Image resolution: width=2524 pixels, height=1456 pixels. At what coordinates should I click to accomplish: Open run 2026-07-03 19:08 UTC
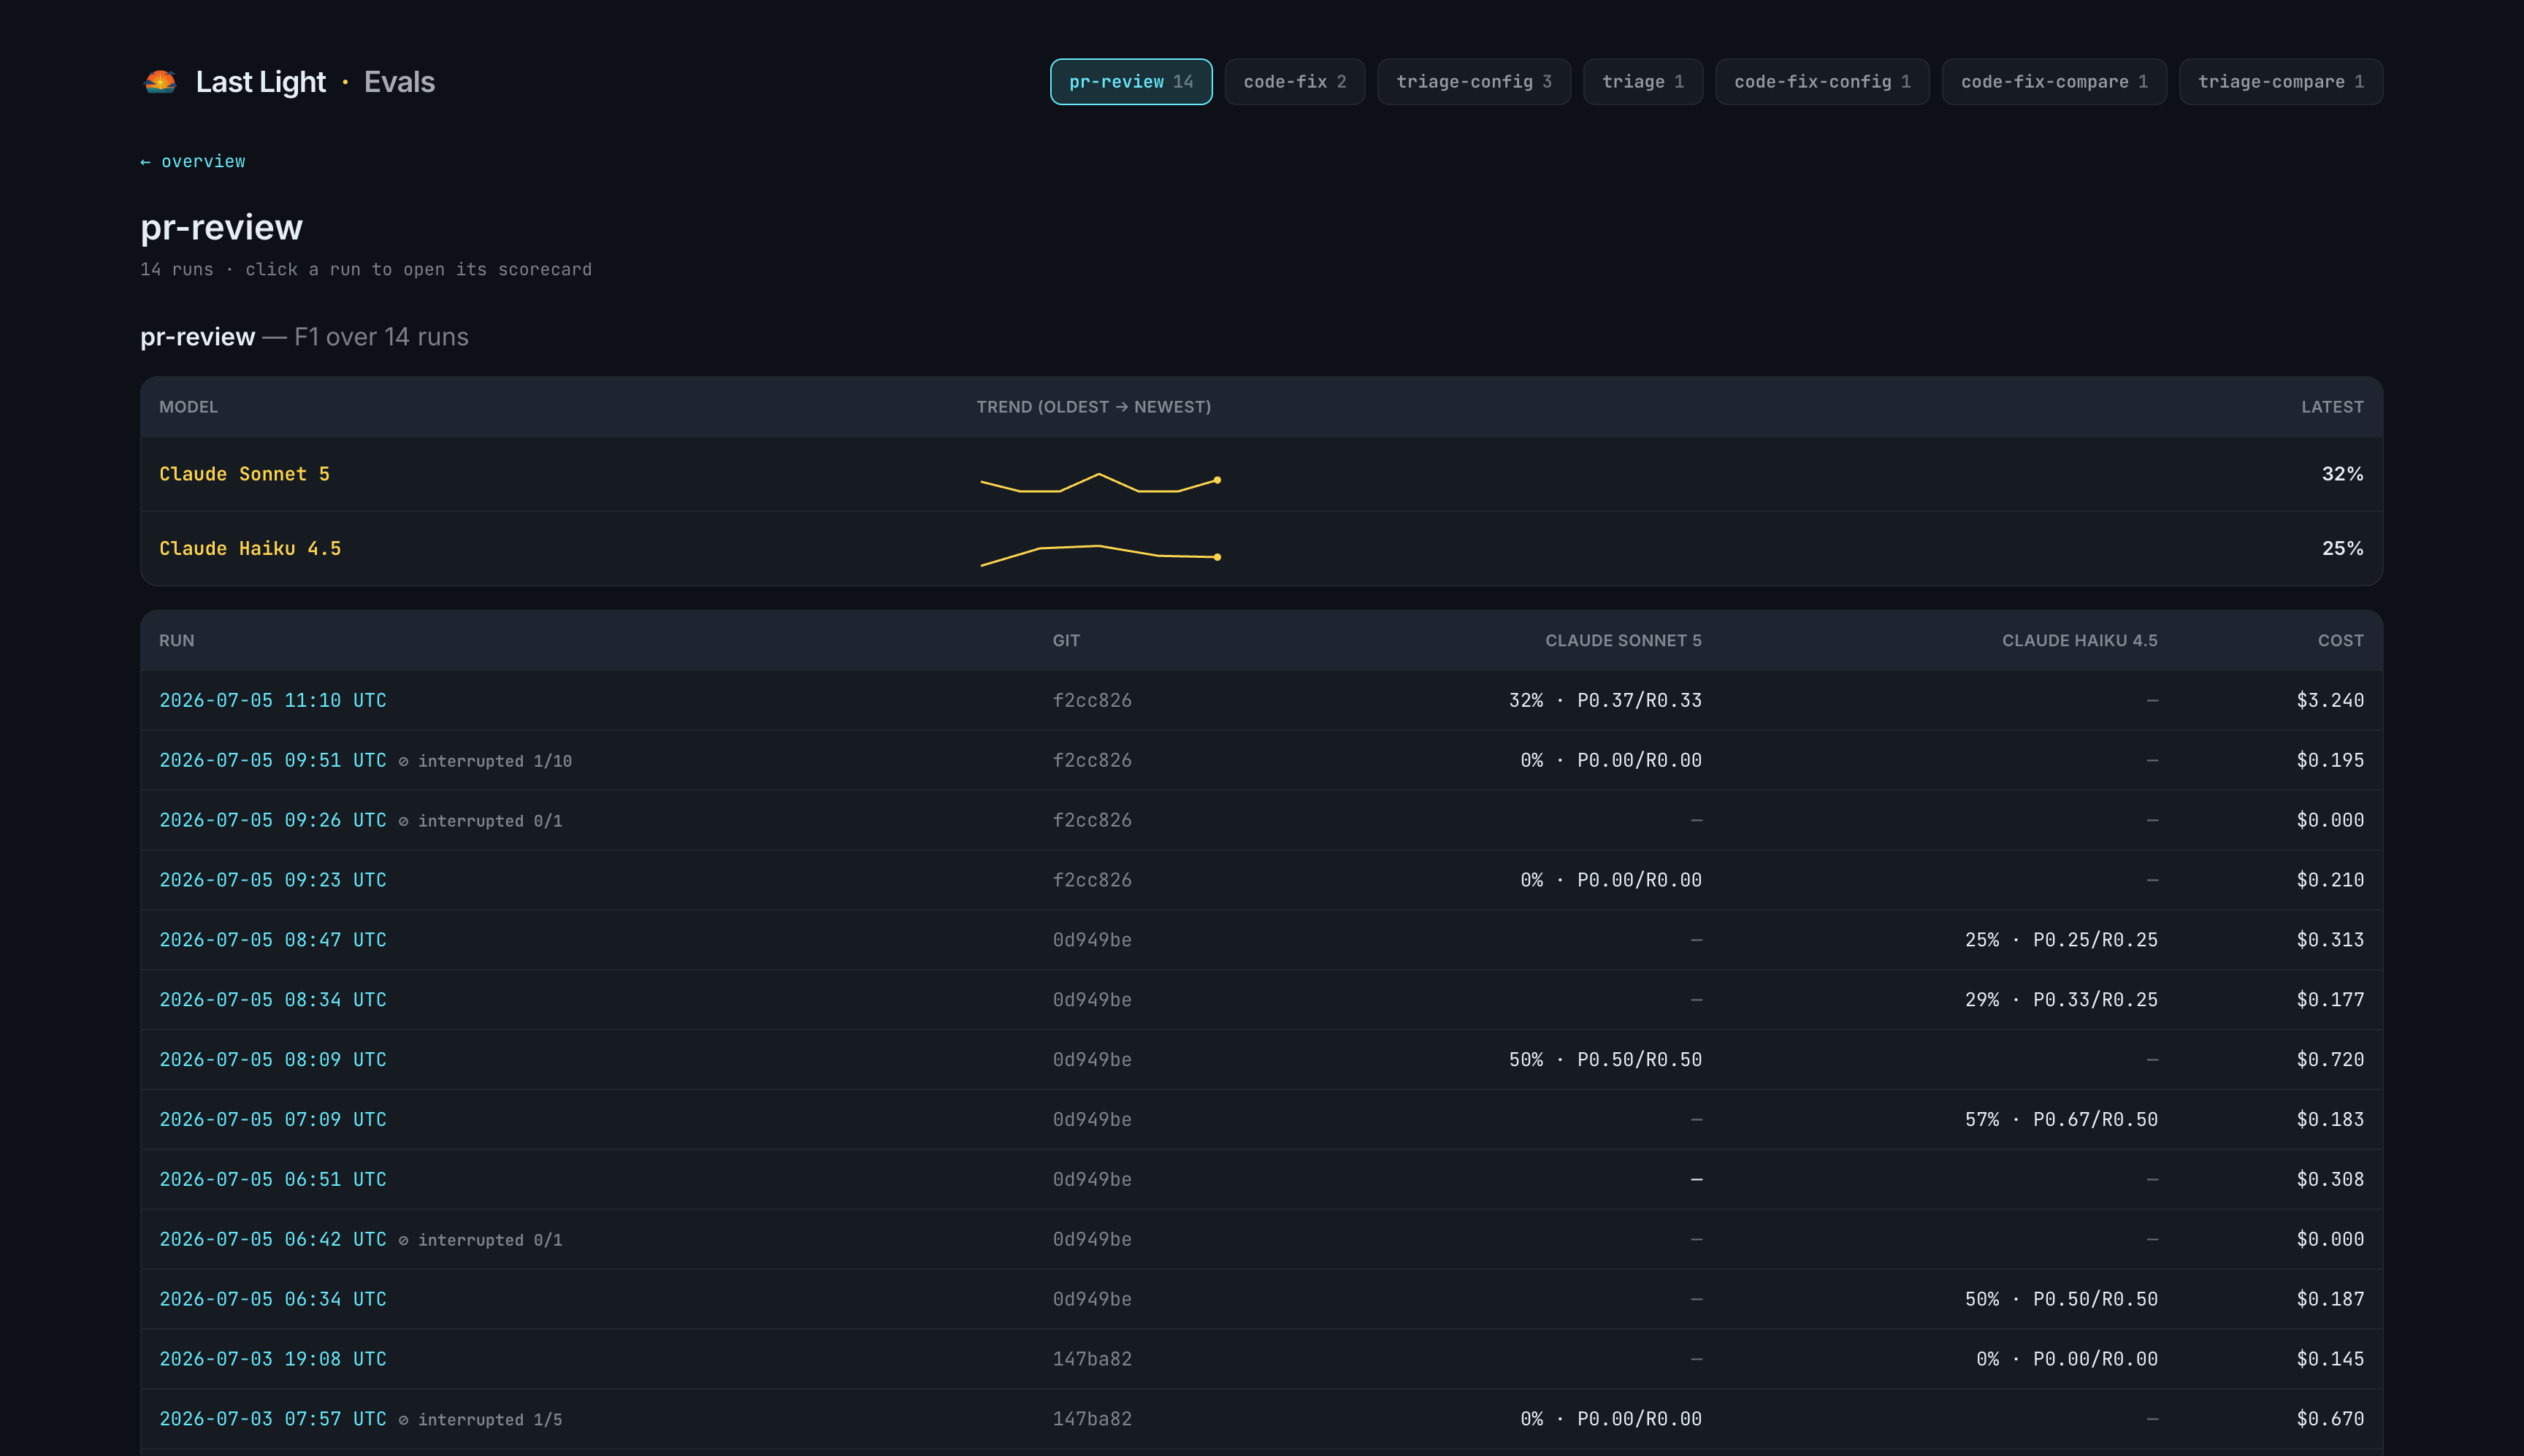pyautogui.click(x=272, y=1360)
